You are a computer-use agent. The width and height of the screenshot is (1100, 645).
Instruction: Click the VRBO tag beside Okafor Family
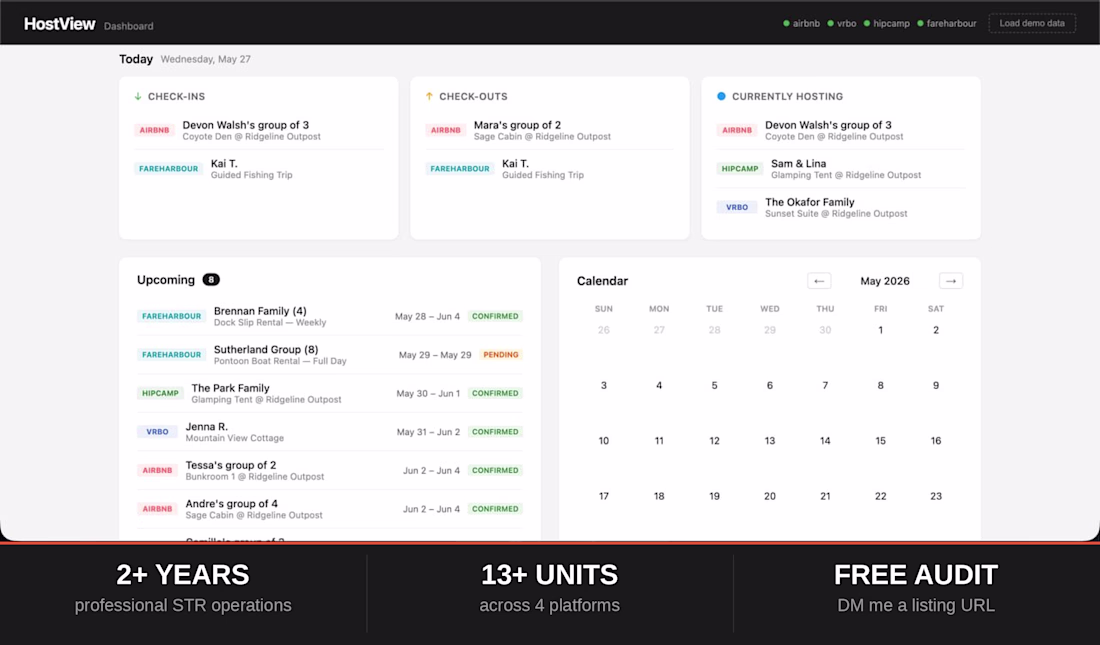pyautogui.click(x=737, y=207)
